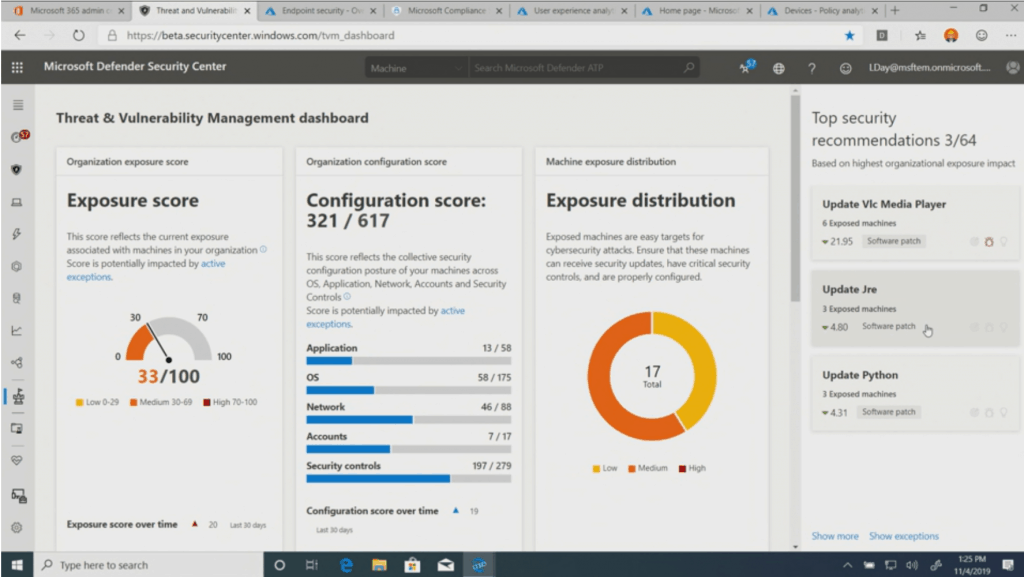Open a new browser tab
This screenshot has width=1024, height=577.
click(895, 10)
